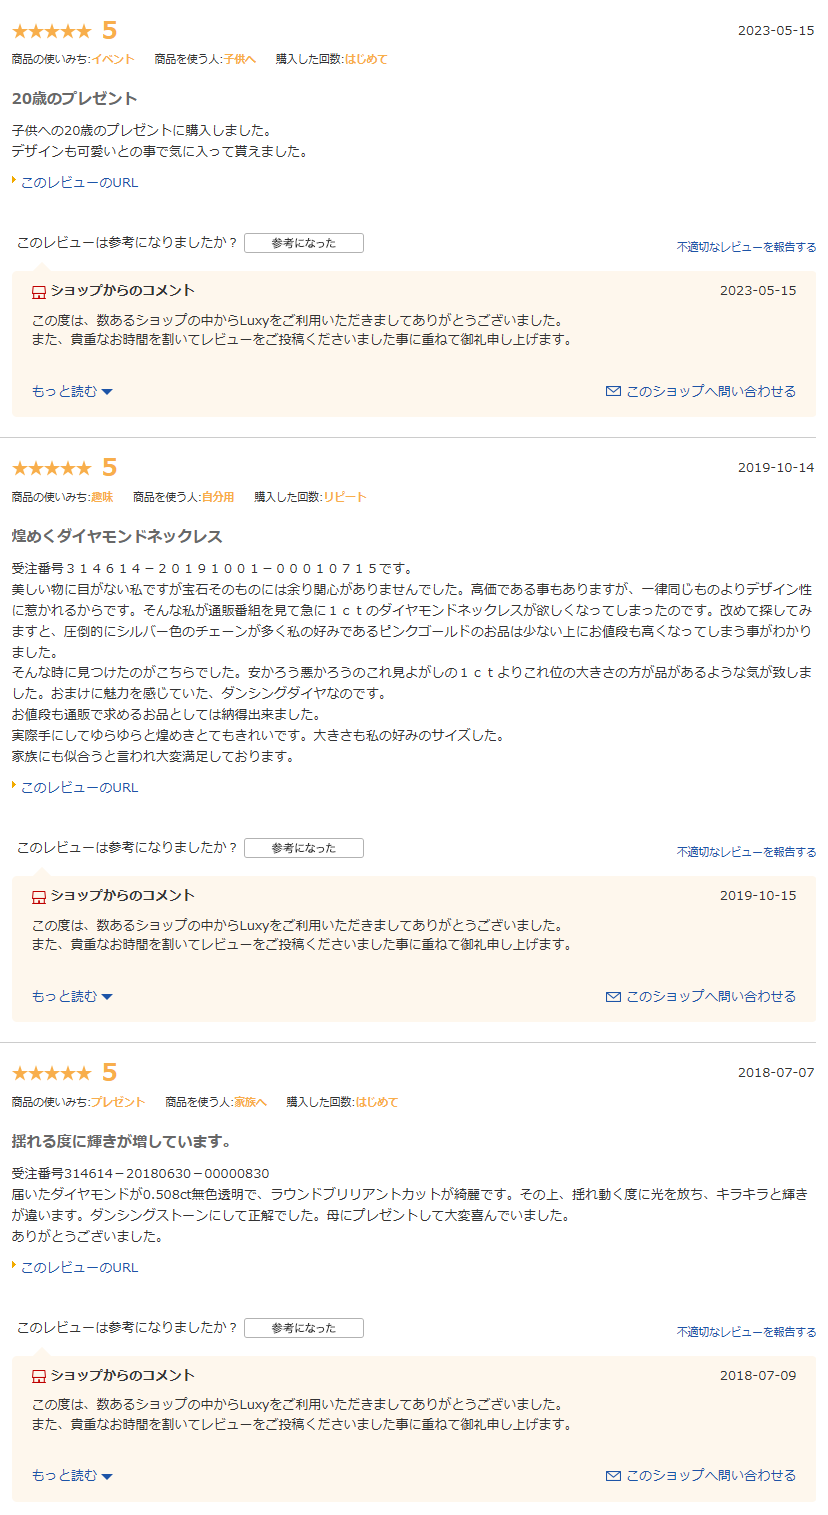
Task: Expand もっと読む in the 2019-10-15 shop comment
Action: coord(72,996)
